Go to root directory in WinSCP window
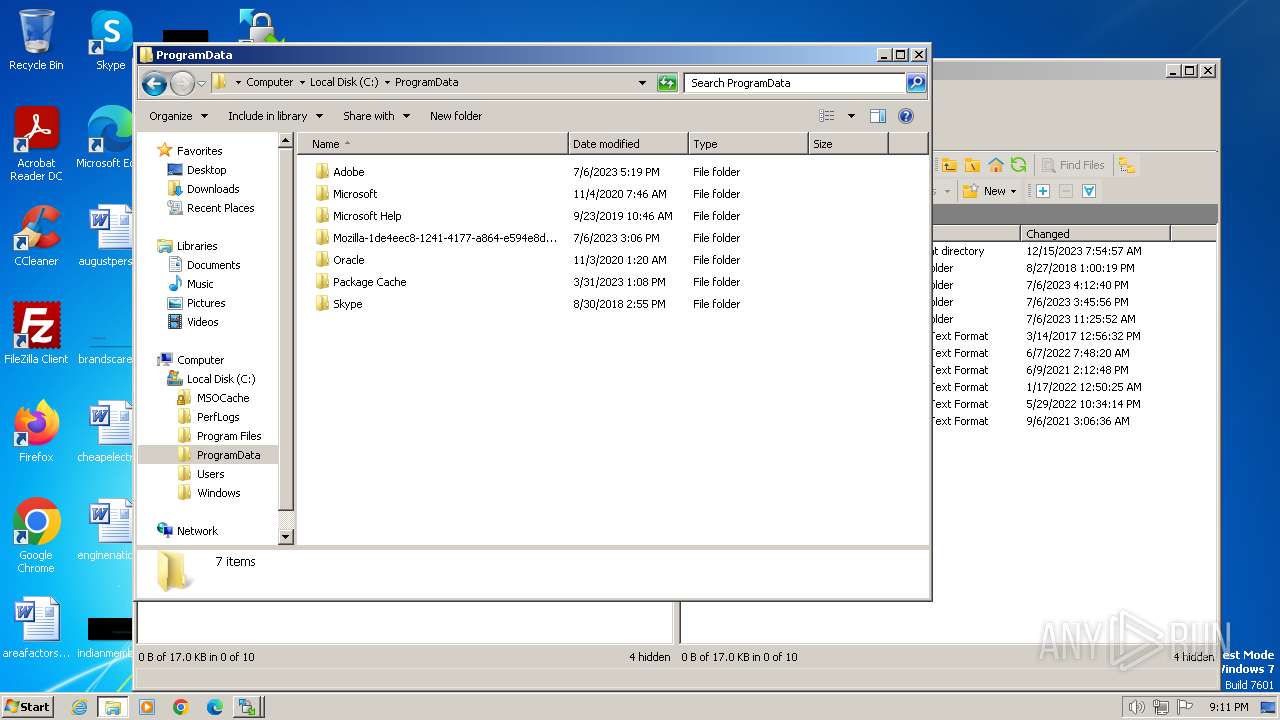The height and width of the screenshot is (720, 1280). pyautogui.click(x=972, y=165)
